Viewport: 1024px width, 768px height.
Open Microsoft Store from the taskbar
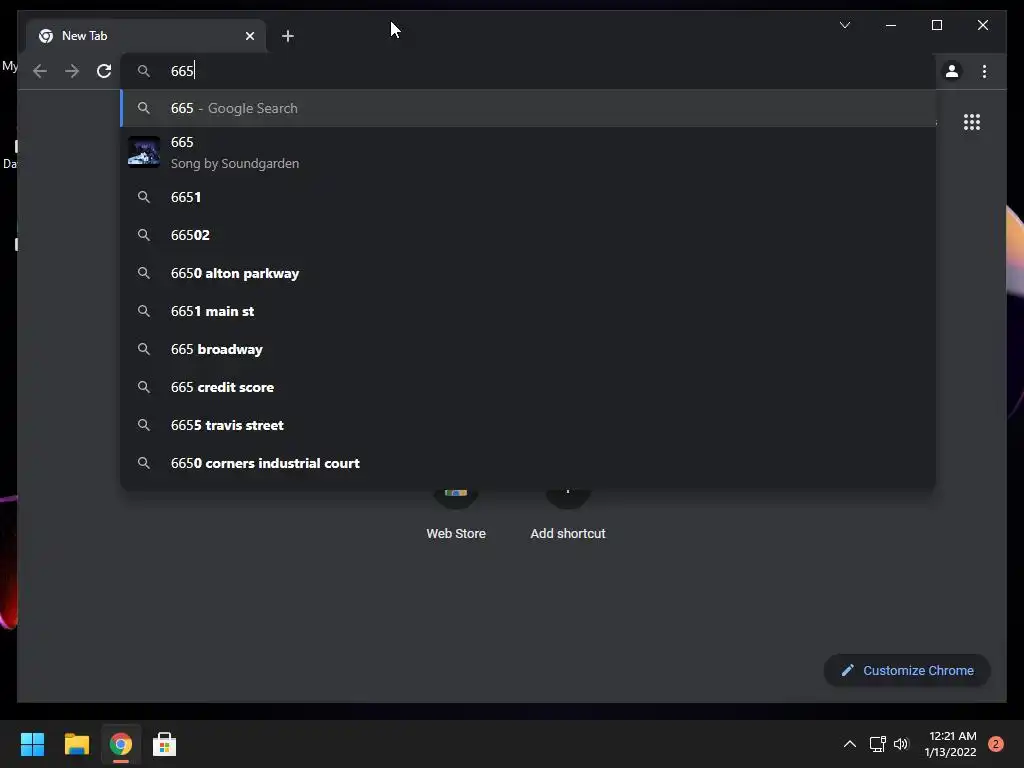click(165, 744)
